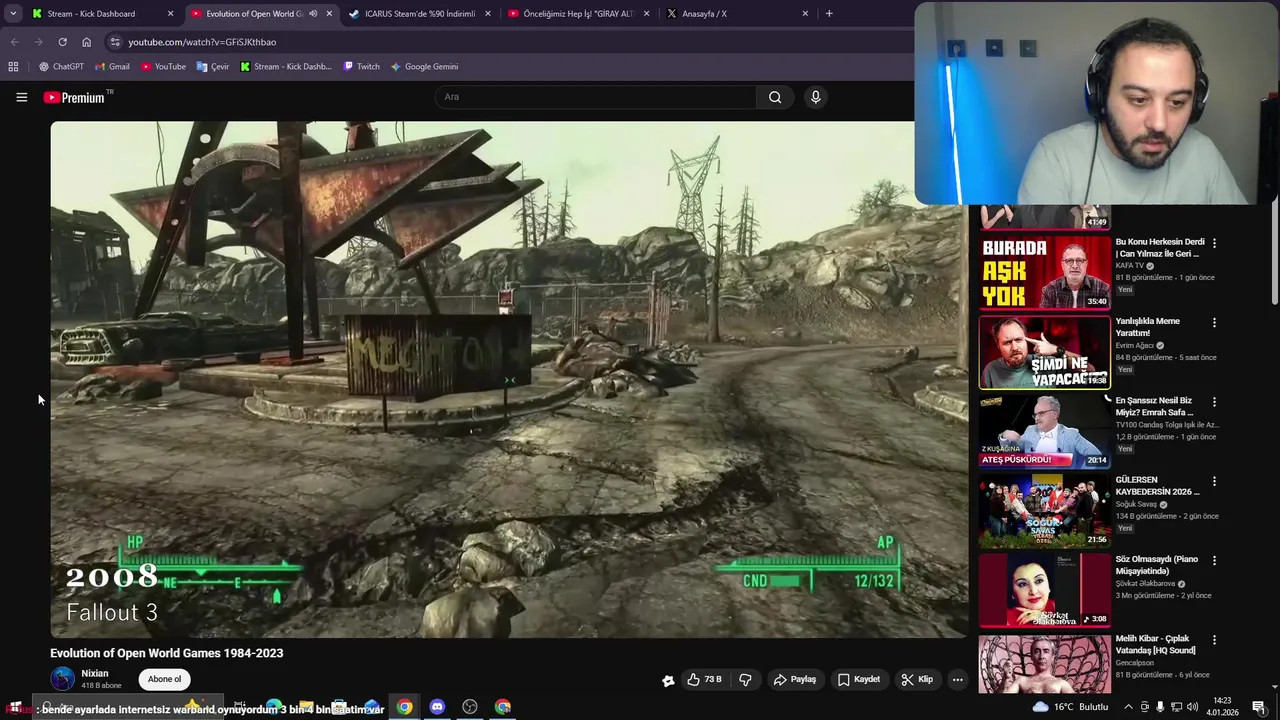
Task: Go back with the browser back arrow
Action: [14, 42]
